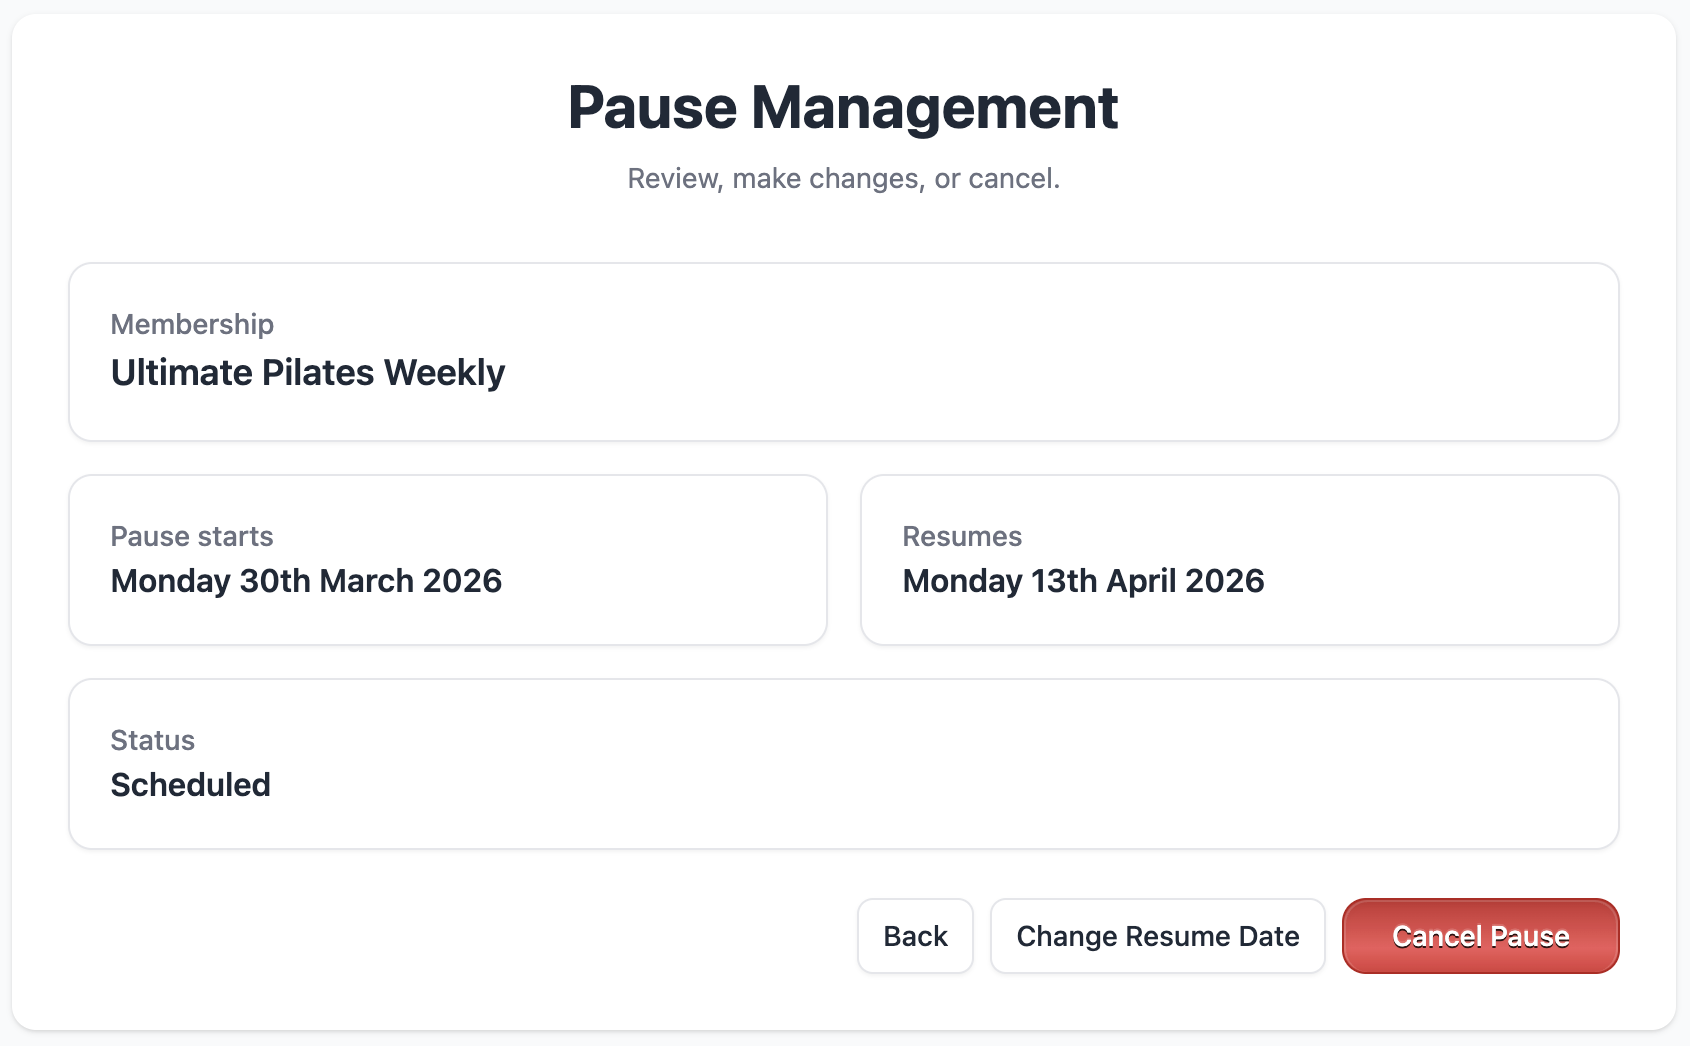Click the word Date in Change Resume Date
This screenshot has height=1046, width=1690.
pos(1269,936)
